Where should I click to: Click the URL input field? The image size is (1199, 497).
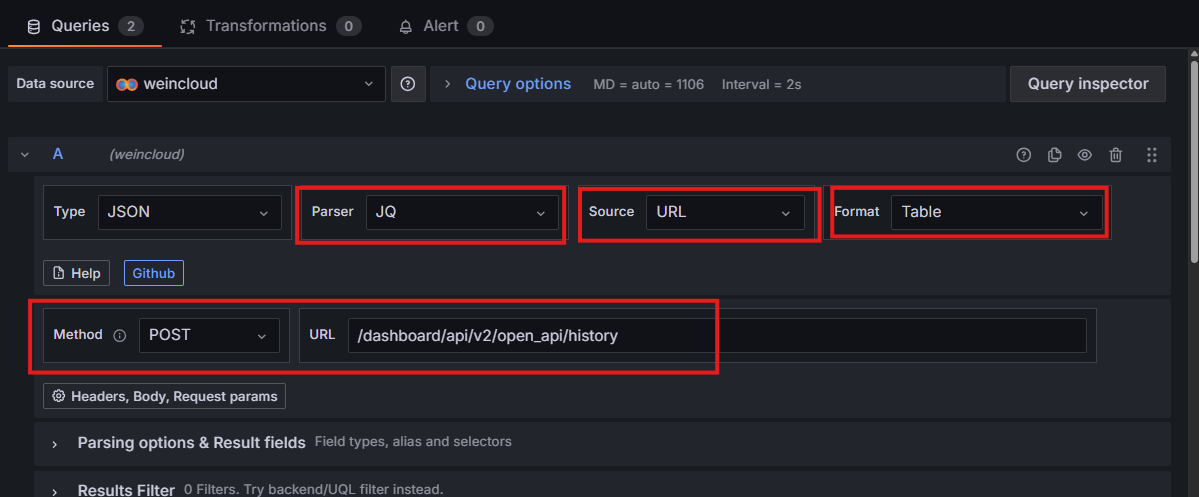pyautogui.click(x=716, y=336)
